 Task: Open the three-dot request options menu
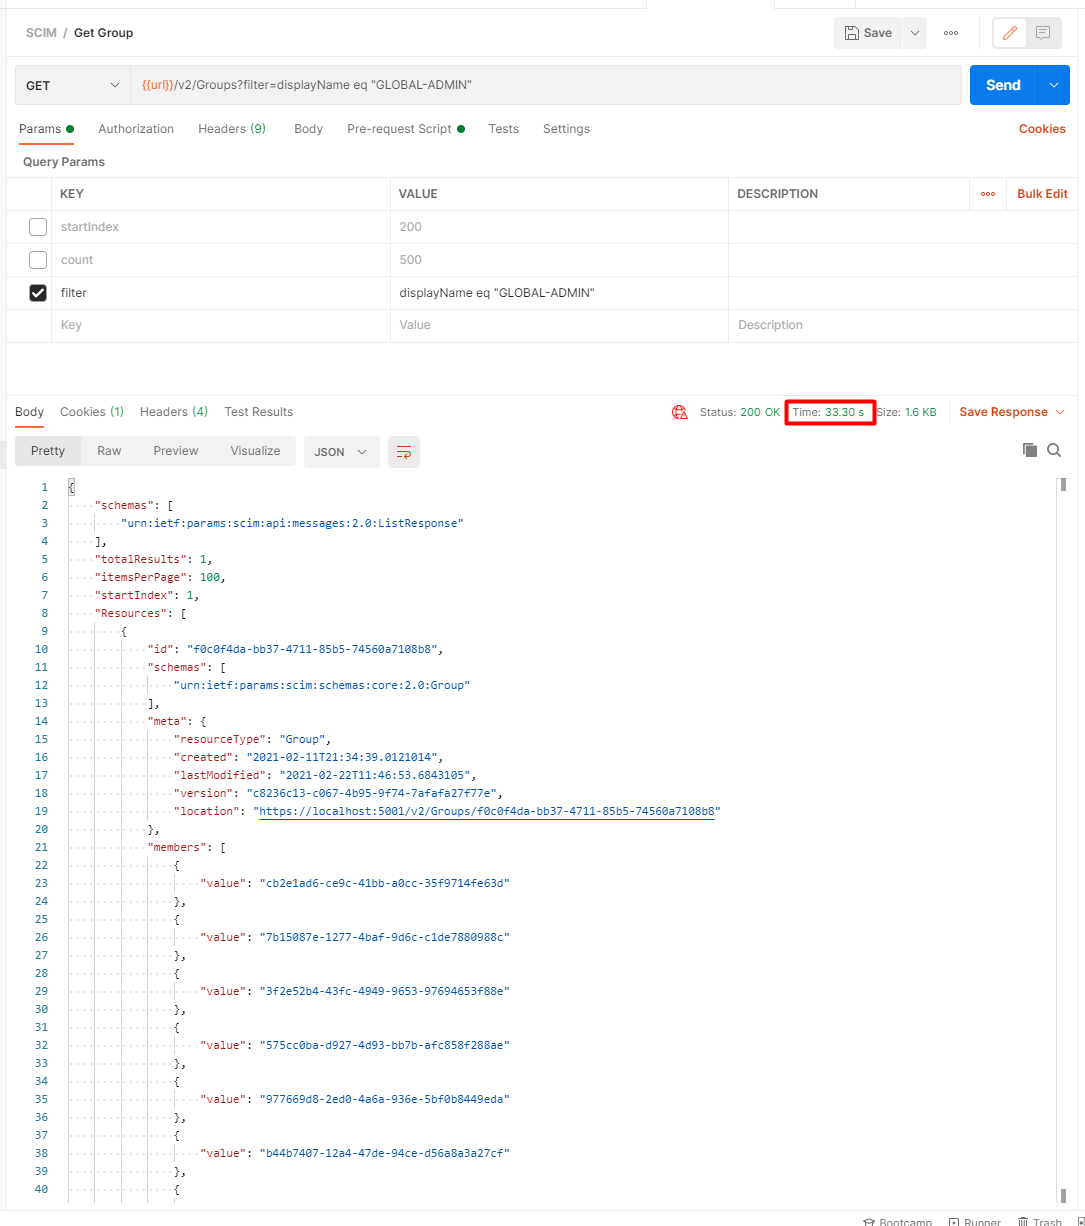(950, 32)
